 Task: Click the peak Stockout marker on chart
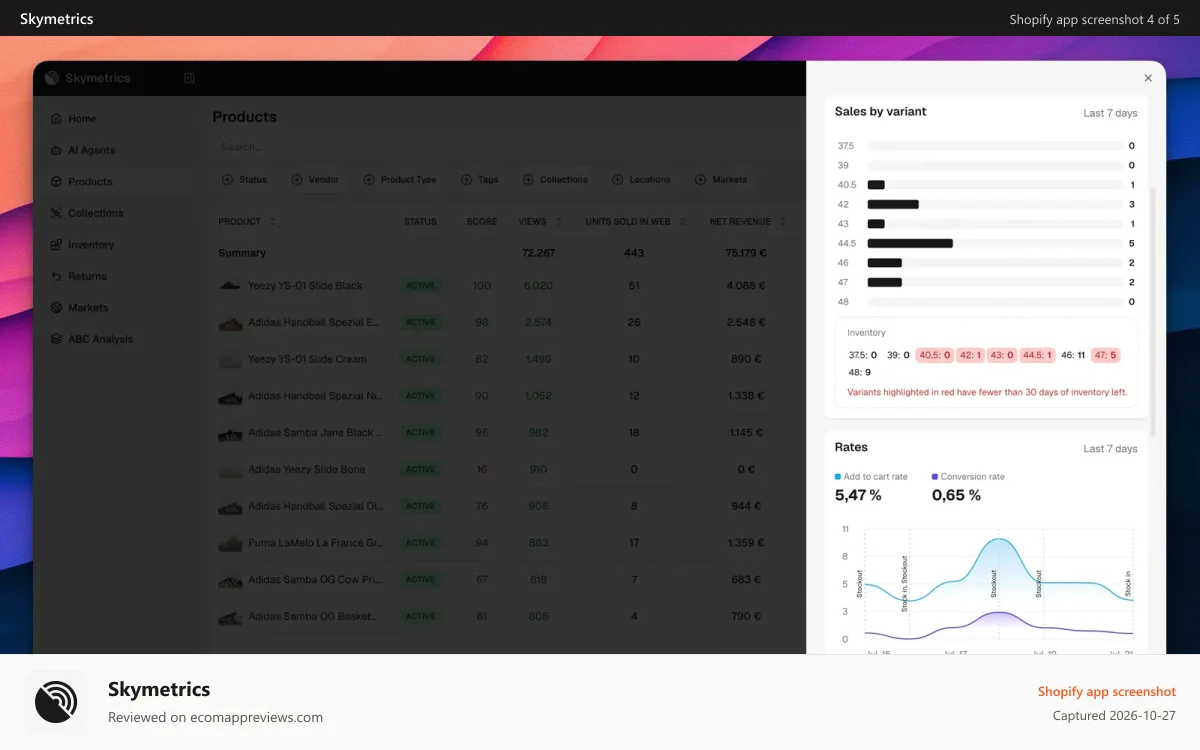pyautogui.click(x=994, y=583)
